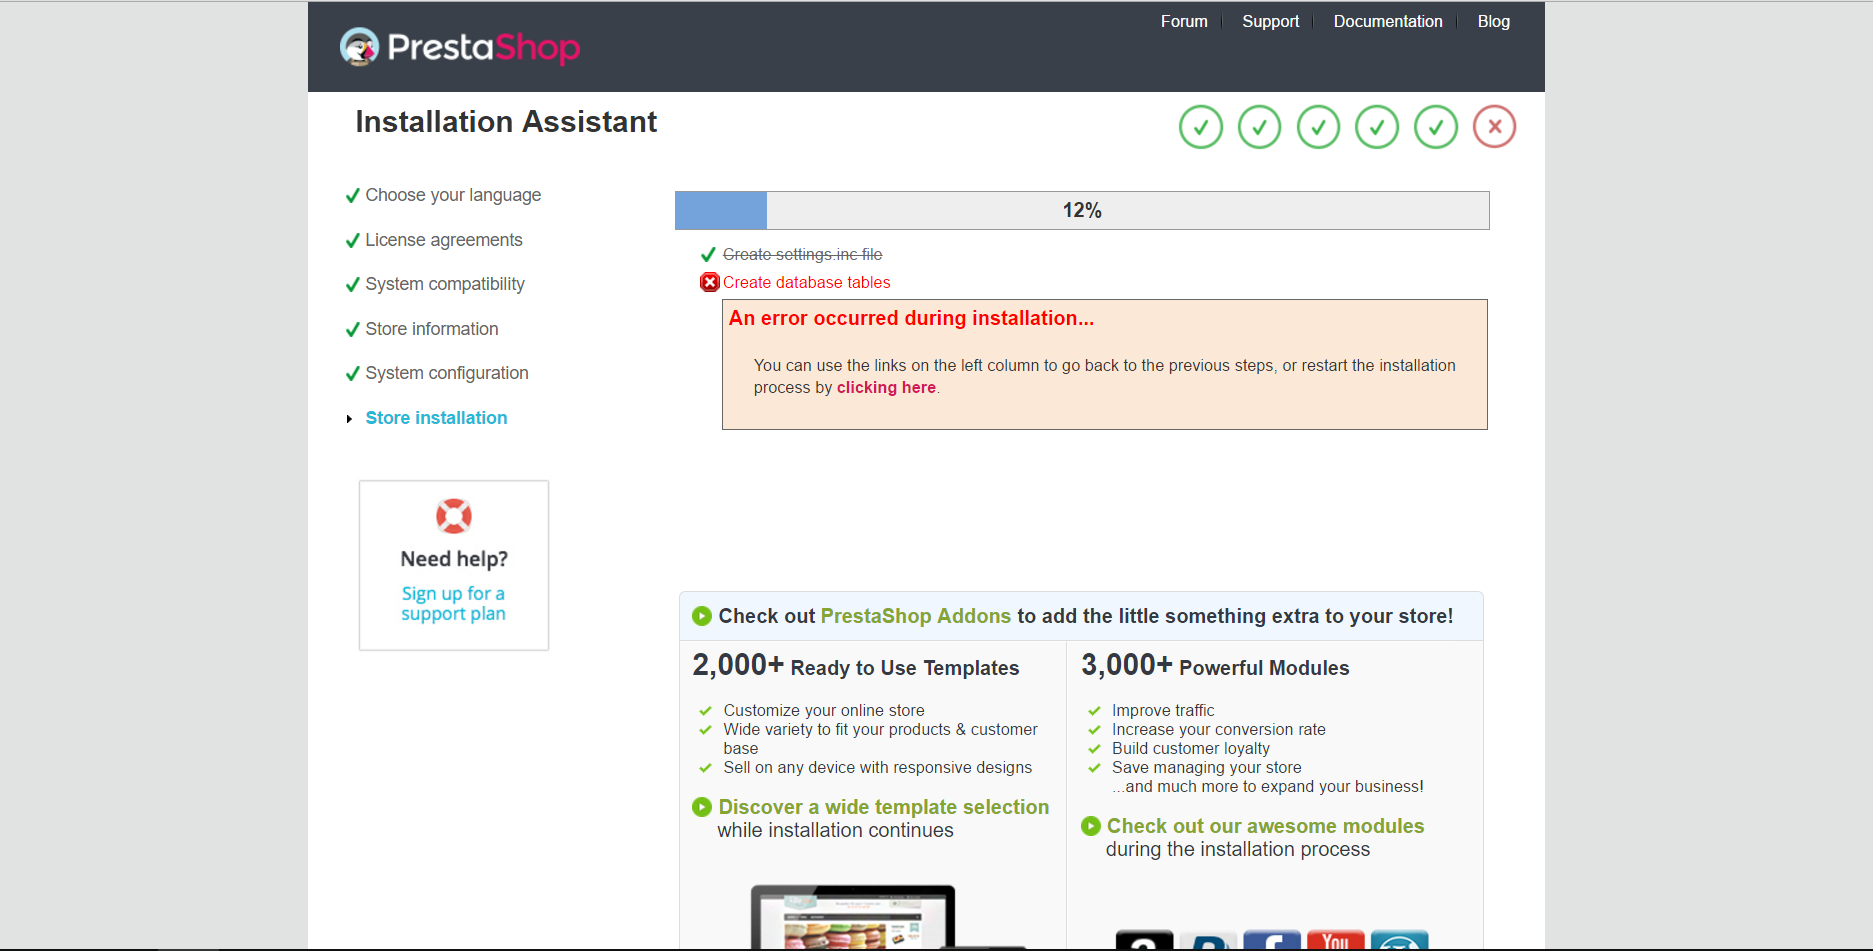1873x951 pixels.
Task: Click the template preview monitor image
Action: 853,916
